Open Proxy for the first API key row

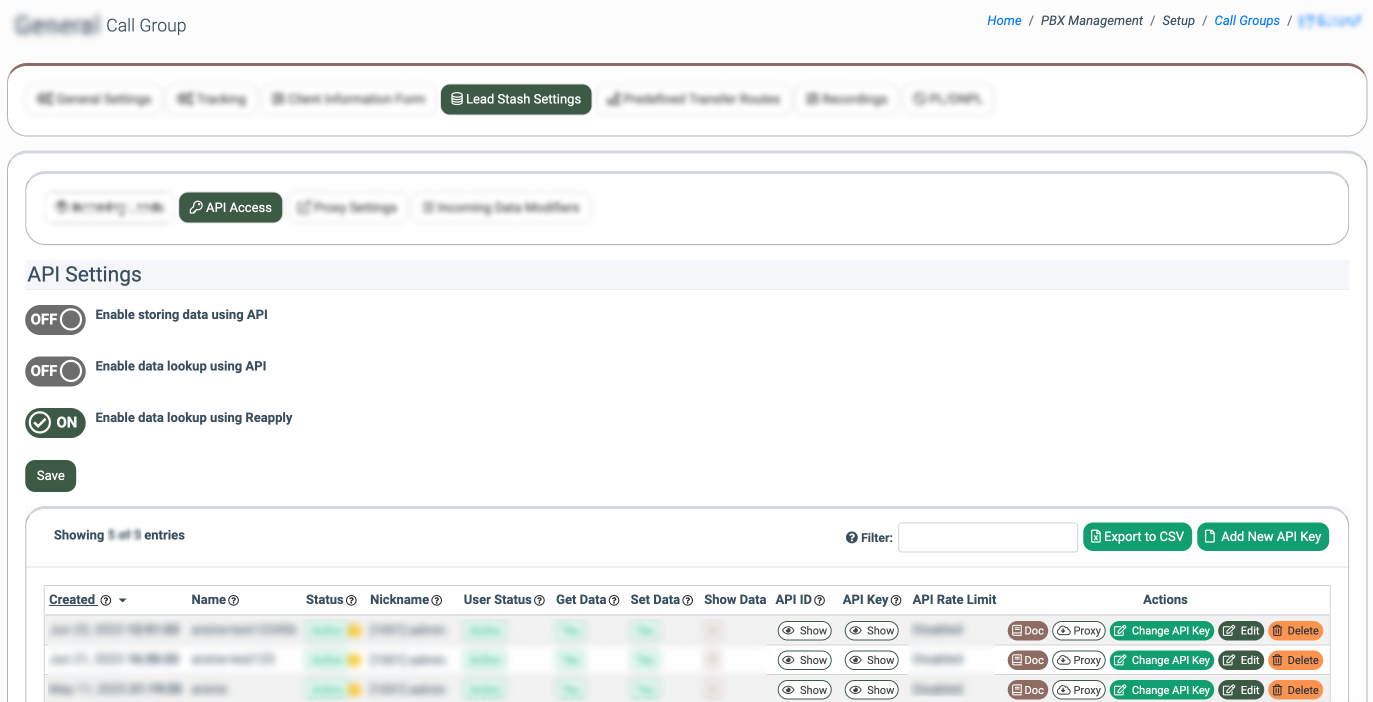(1078, 631)
